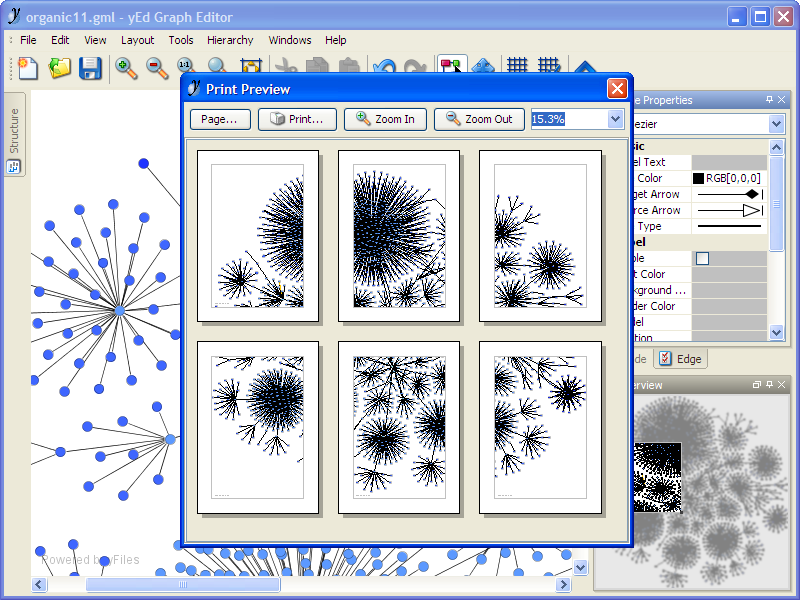The width and height of the screenshot is (800, 600).
Task: Click the Page... button in Print Preview
Action: click(220, 119)
